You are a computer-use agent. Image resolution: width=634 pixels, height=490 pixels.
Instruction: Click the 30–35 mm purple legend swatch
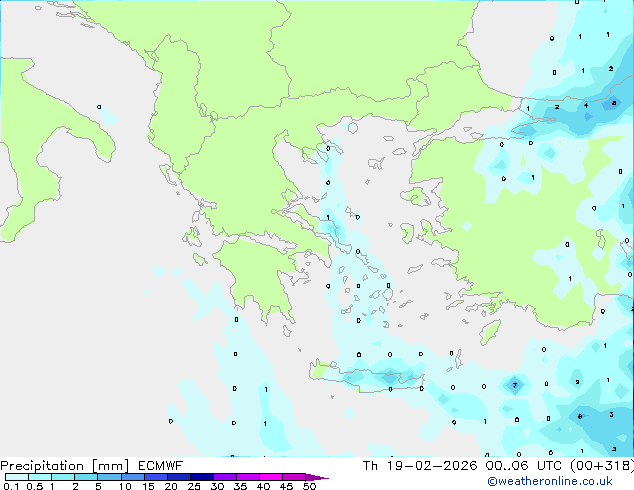point(224,477)
